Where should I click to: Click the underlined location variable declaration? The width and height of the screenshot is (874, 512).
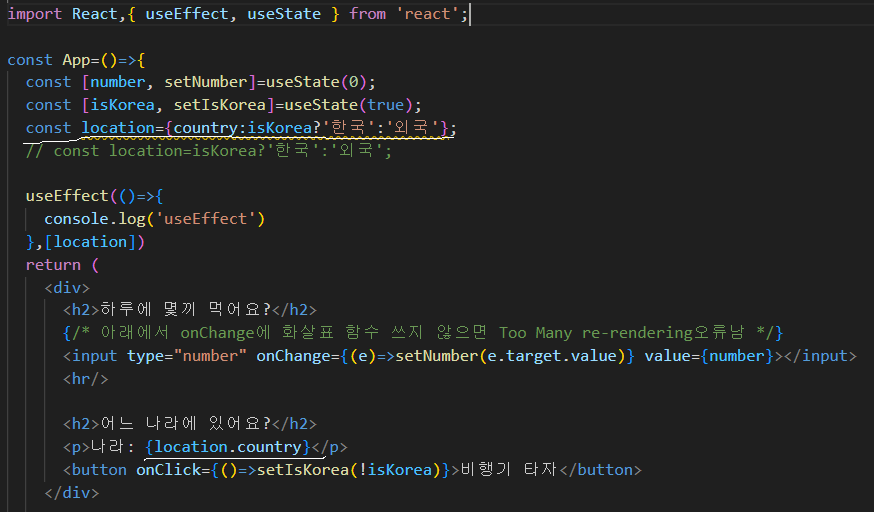[118, 128]
